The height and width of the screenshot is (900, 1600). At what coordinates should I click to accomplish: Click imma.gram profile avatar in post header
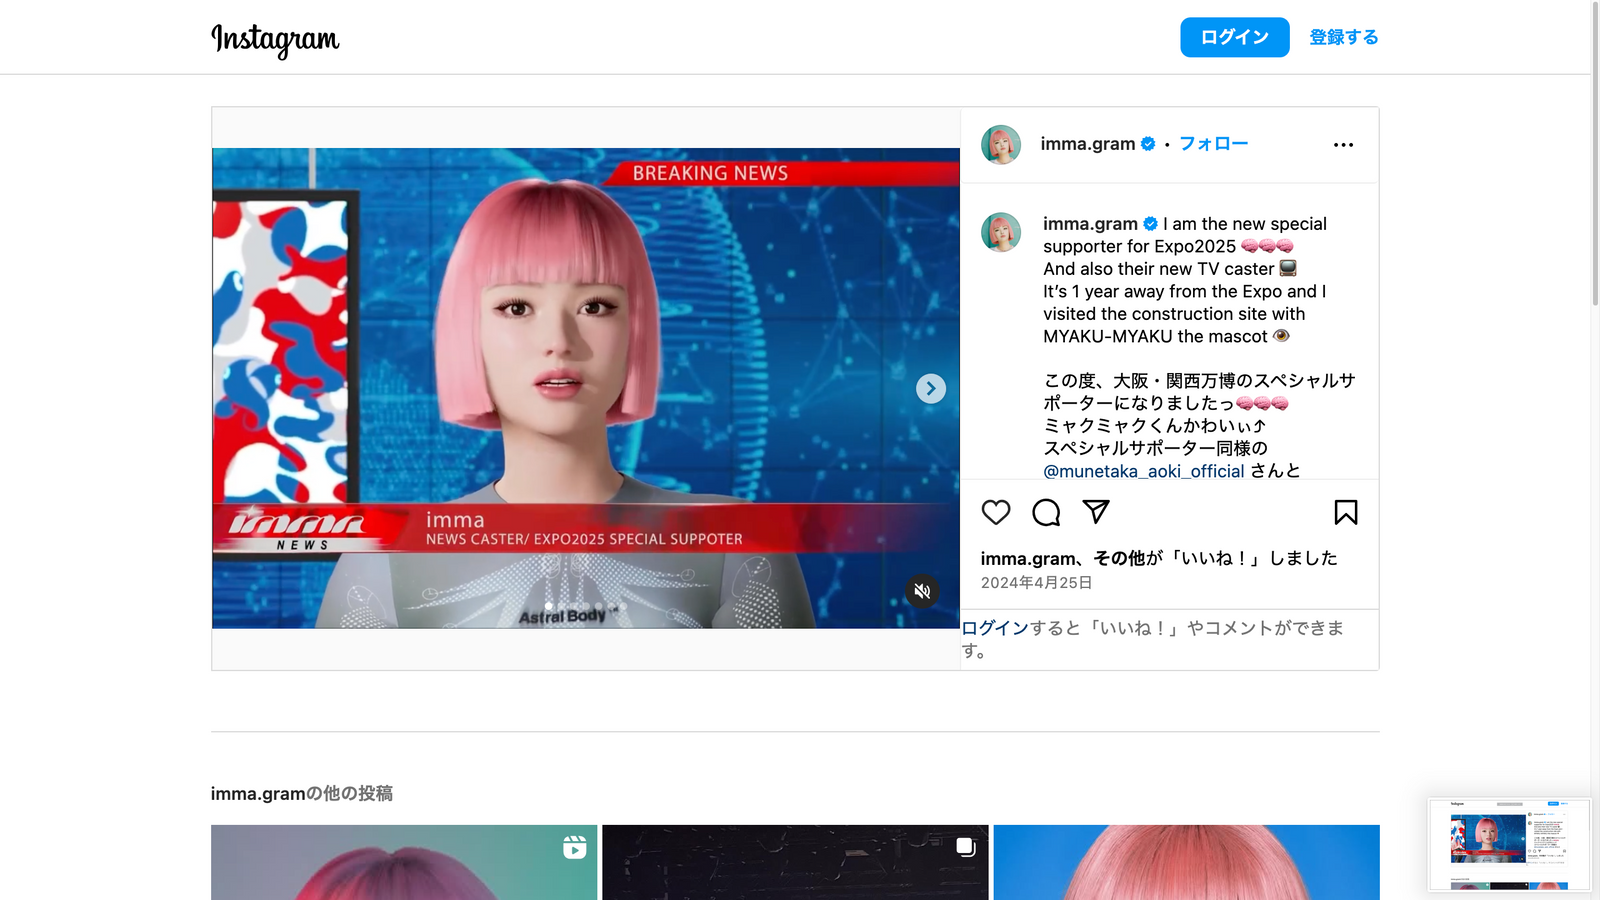[x=1000, y=144]
